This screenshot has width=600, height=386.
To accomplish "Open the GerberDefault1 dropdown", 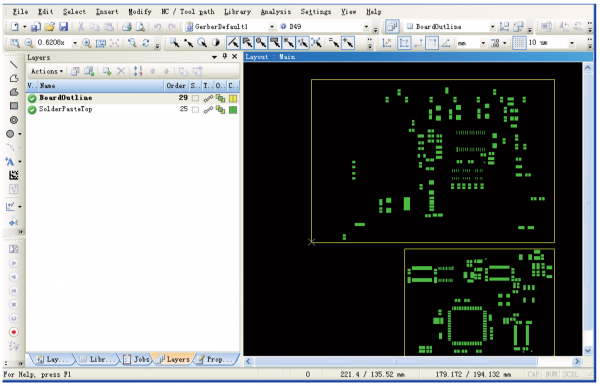I will [271, 27].
